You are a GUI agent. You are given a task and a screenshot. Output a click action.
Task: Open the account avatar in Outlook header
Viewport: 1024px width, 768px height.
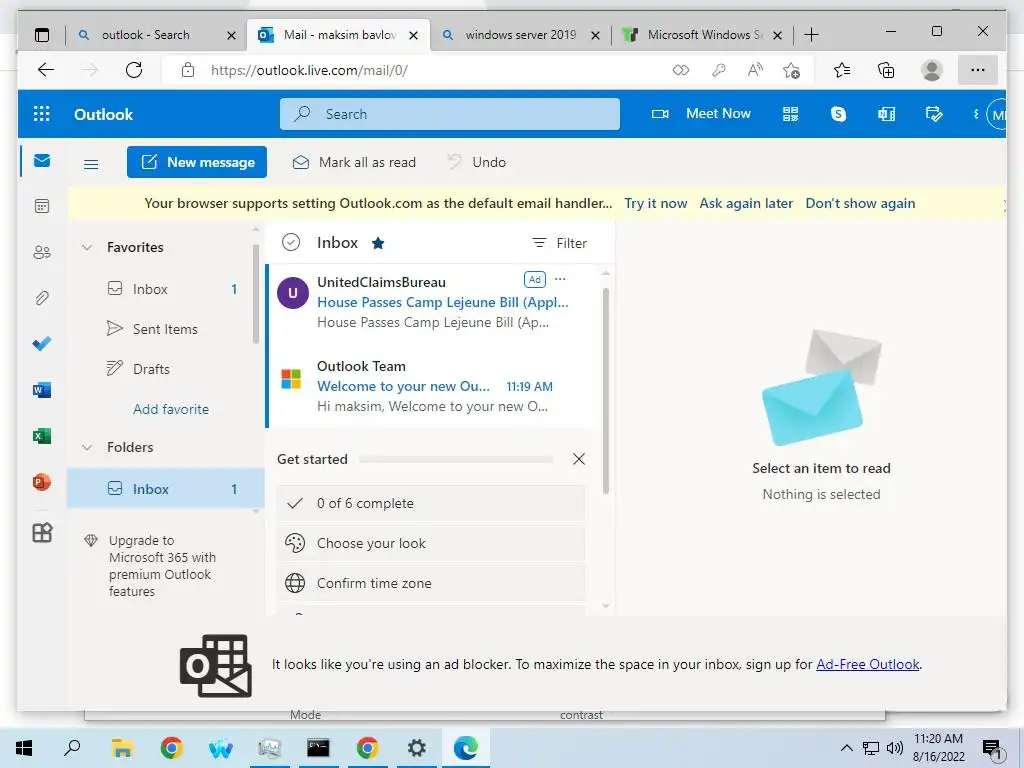997,115
